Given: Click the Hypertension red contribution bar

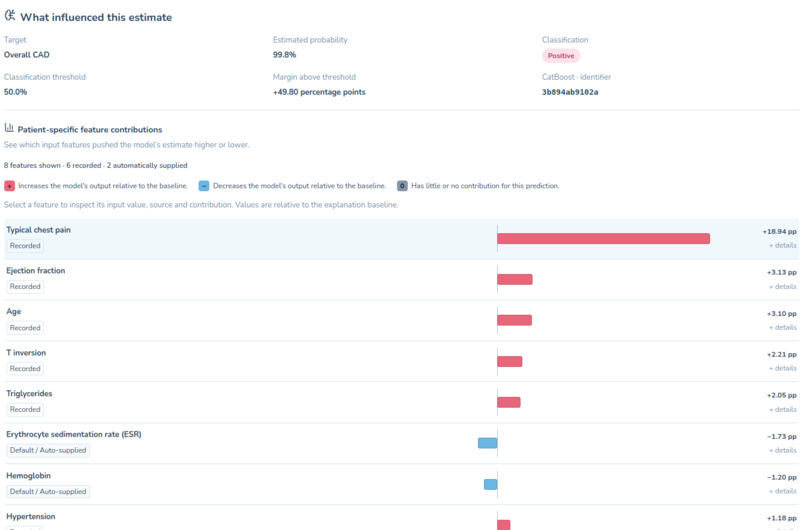Looking at the screenshot, I should point(504,525).
